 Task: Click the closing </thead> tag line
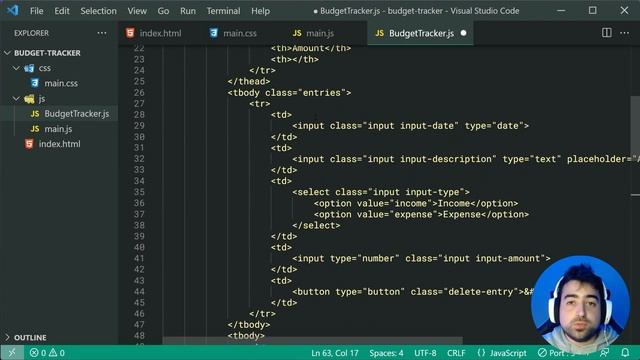pos(249,81)
